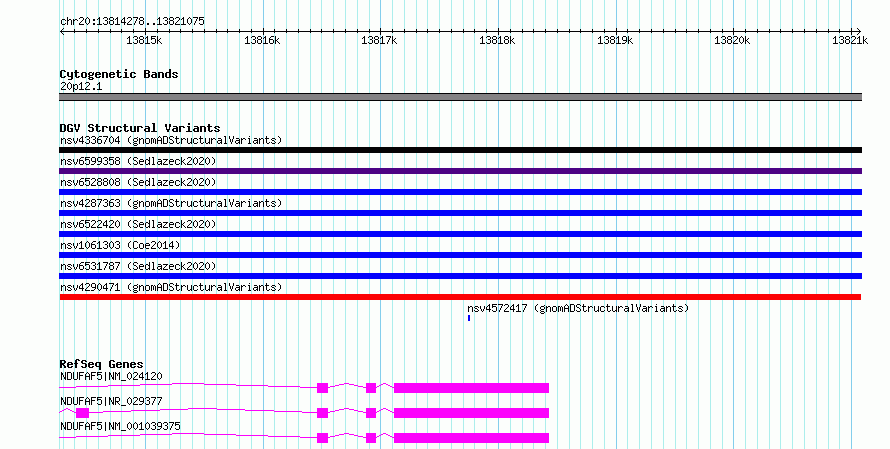Click the RefSeq Genes track title
This screenshot has height=449, width=890.
pos(101,364)
